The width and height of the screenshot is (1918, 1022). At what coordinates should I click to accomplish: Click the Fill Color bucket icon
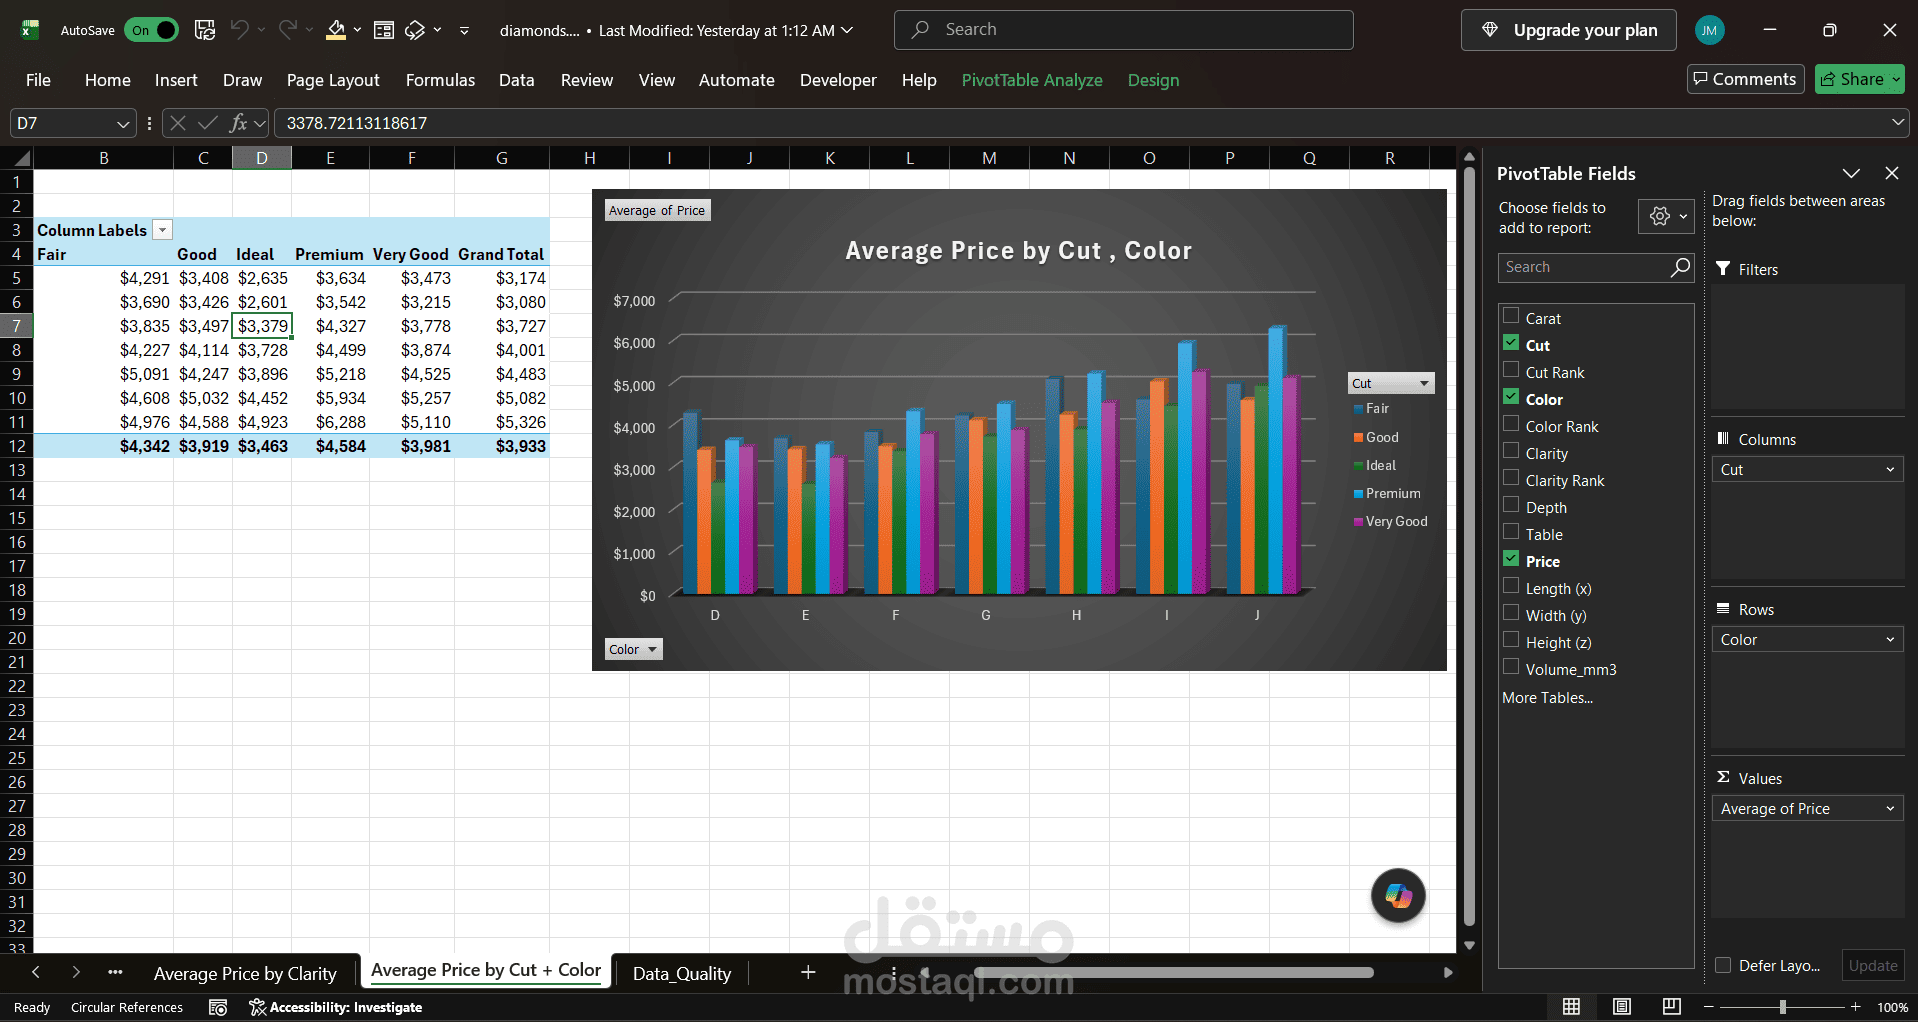(336, 30)
